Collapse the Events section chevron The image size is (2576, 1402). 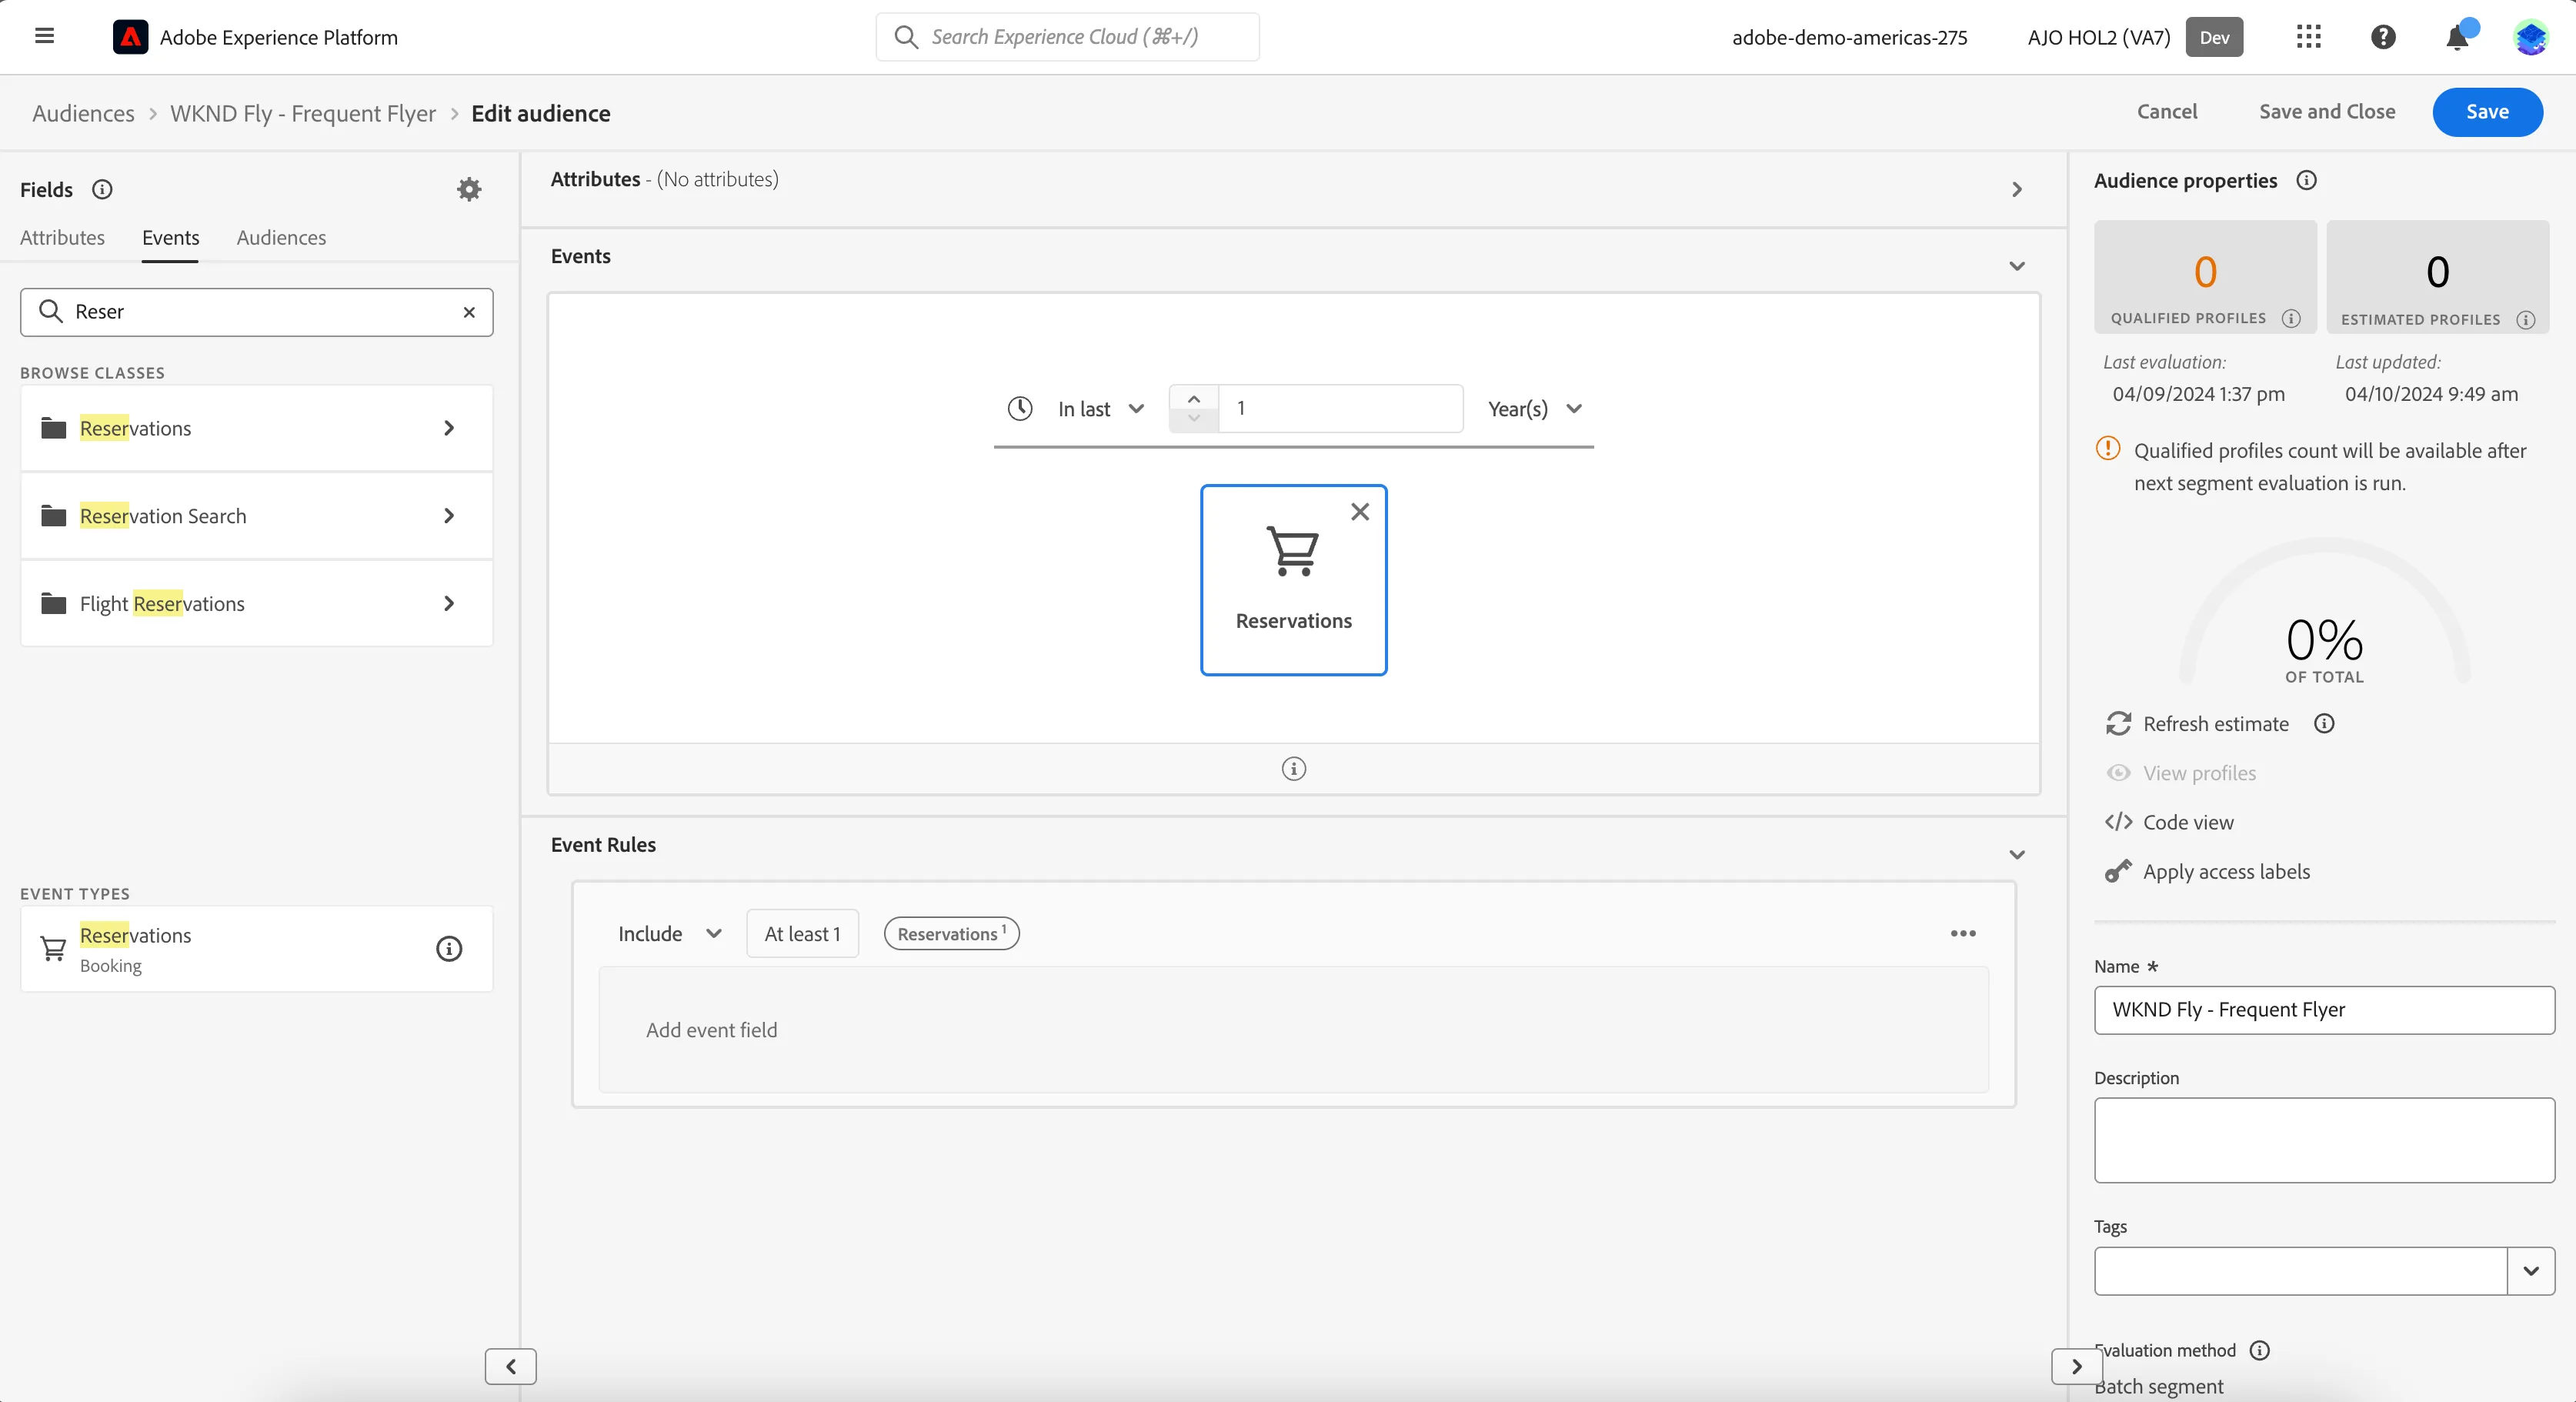[2017, 266]
